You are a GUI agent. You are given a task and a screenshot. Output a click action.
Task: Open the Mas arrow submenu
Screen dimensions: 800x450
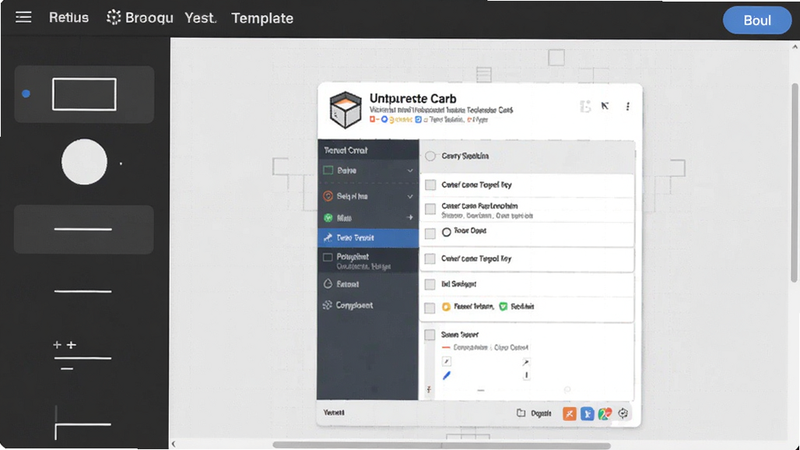tap(409, 217)
